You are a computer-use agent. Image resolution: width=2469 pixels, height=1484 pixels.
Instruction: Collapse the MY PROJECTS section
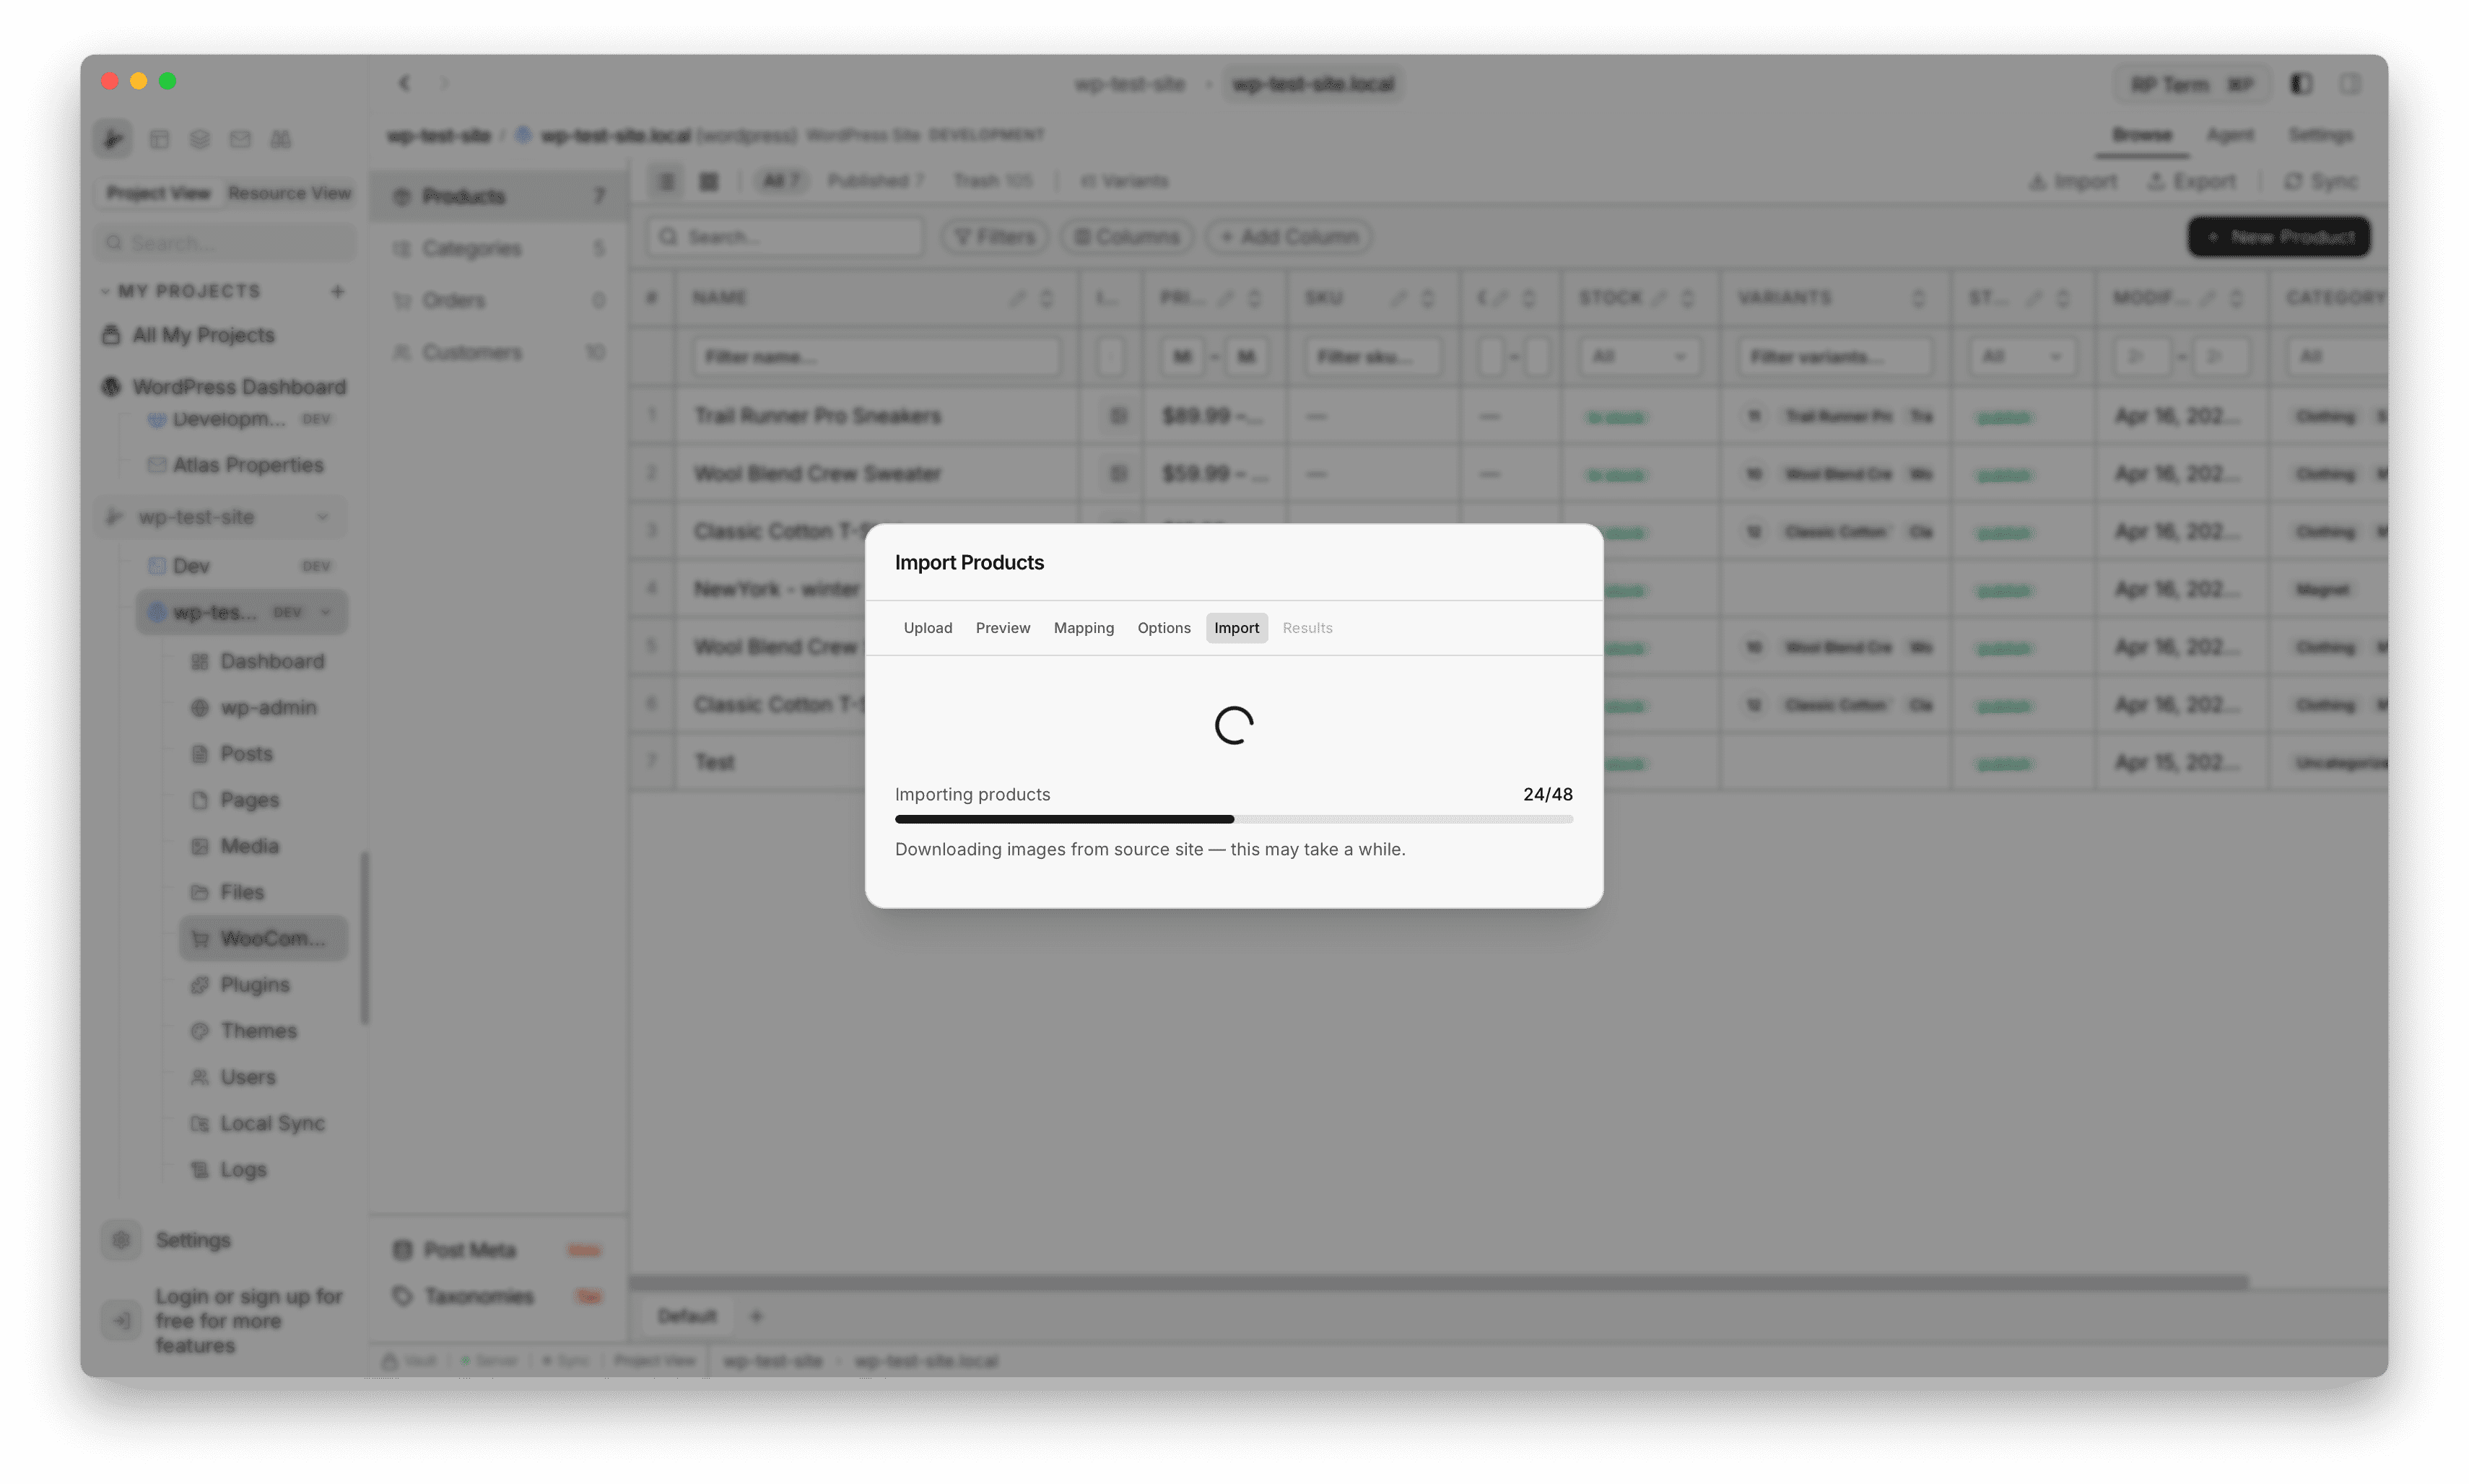(x=107, y=291)
